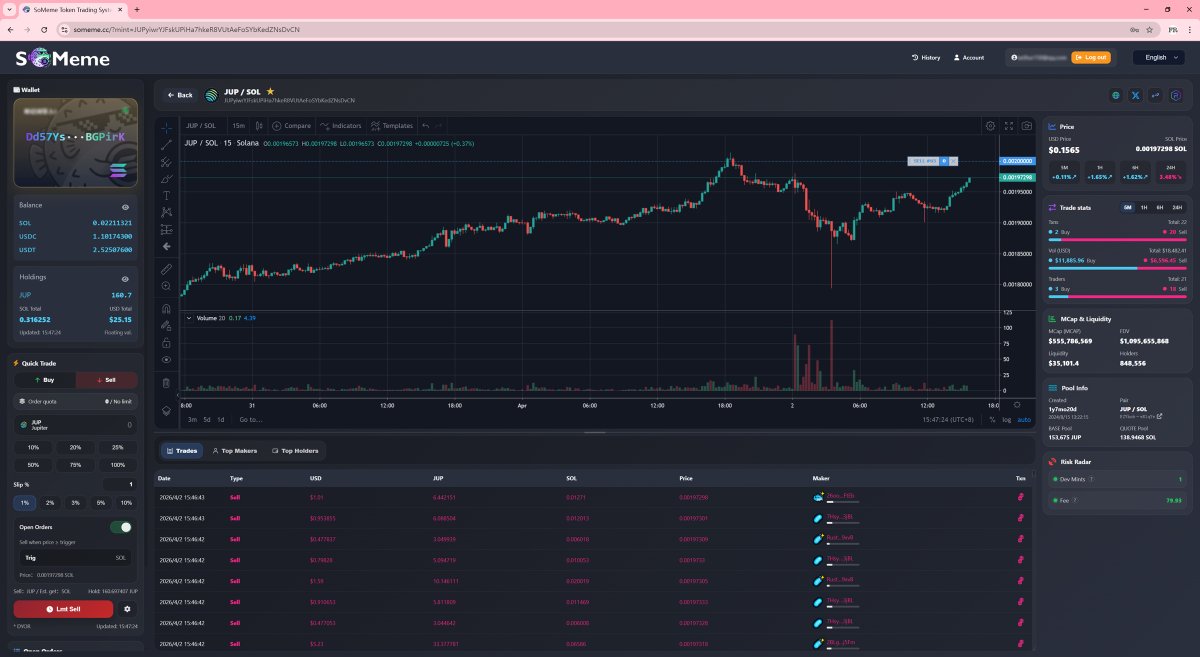Toggle hide all drawings eye tool

(166, 359)
